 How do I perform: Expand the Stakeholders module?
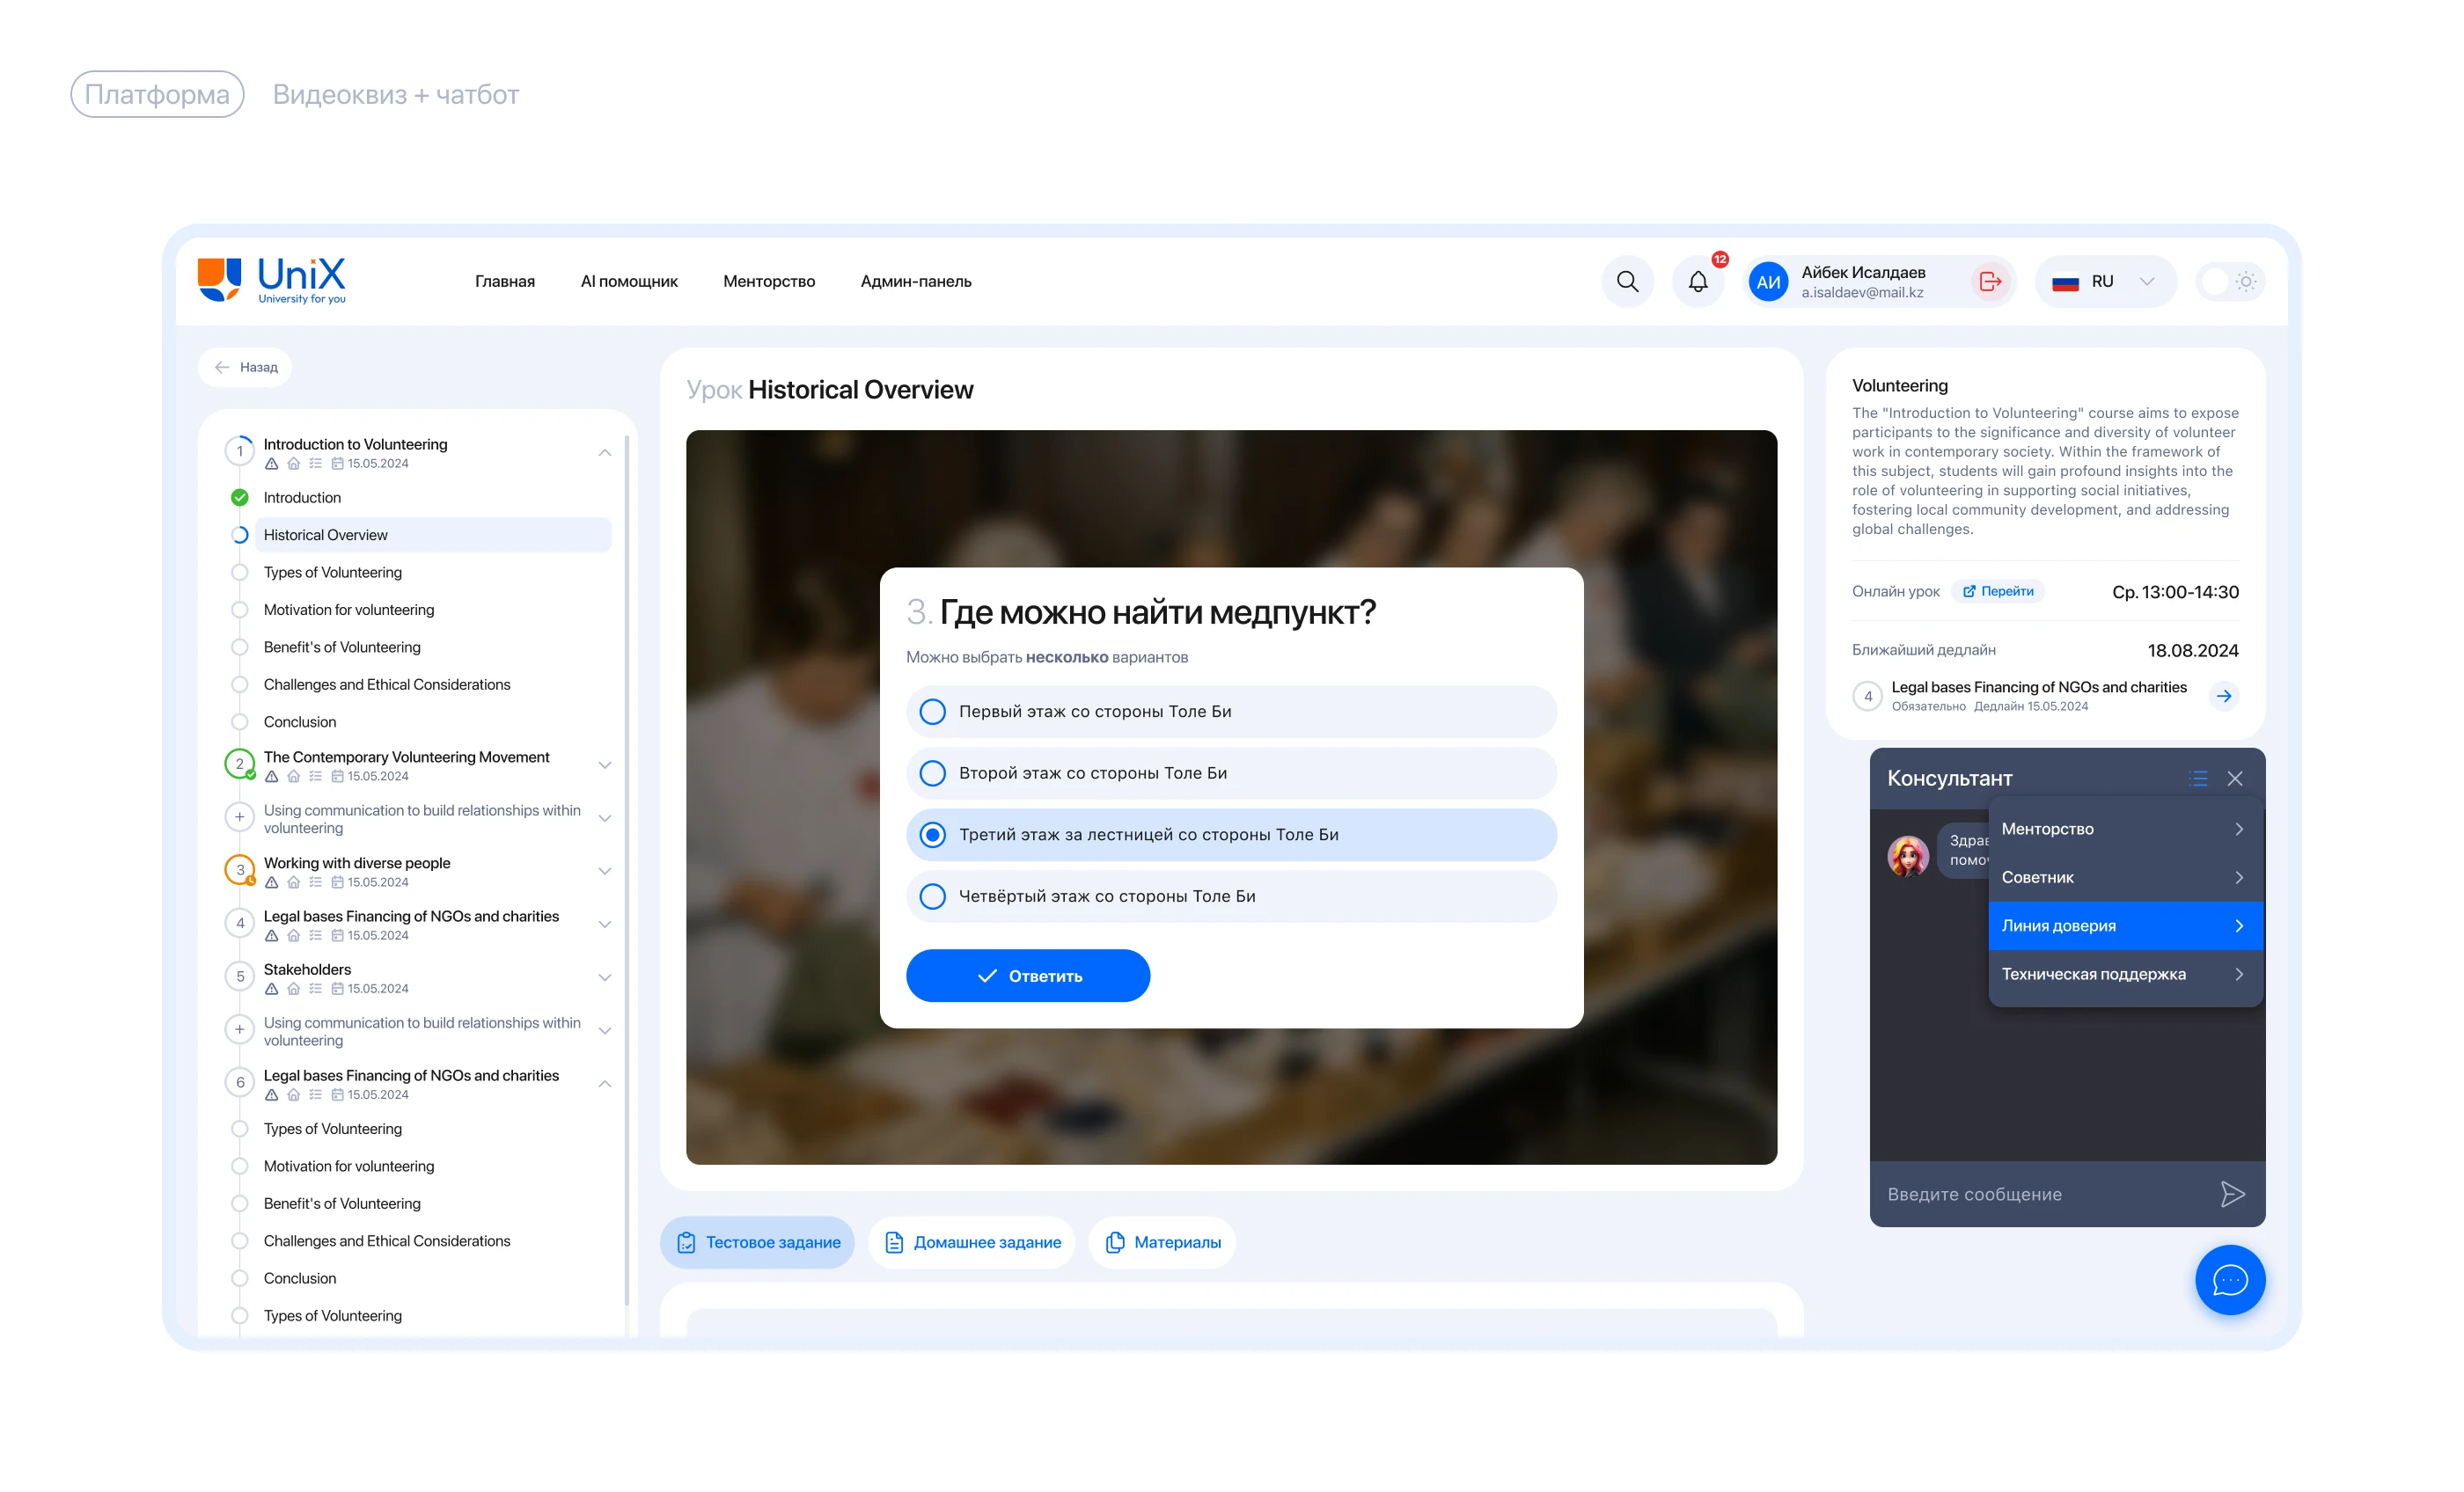click(605, 978)
